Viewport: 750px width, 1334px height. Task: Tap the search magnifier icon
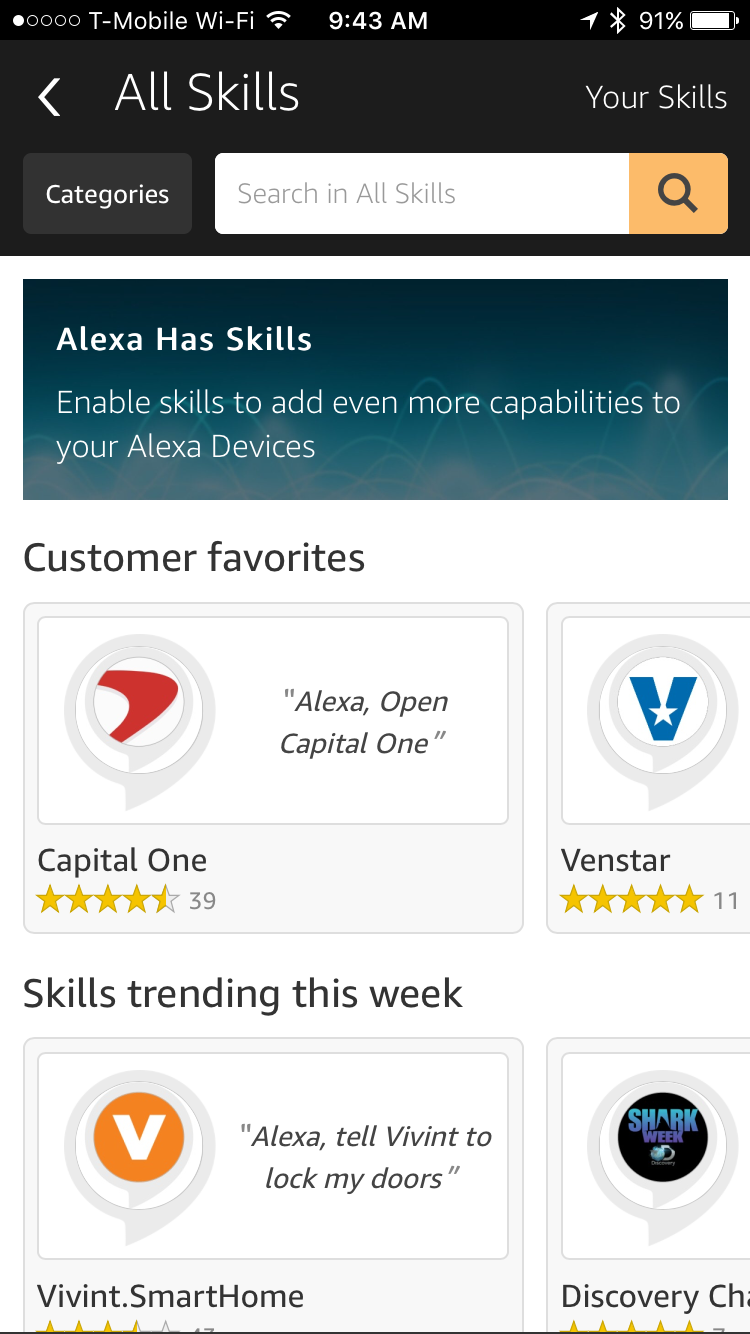pos(678,193)
